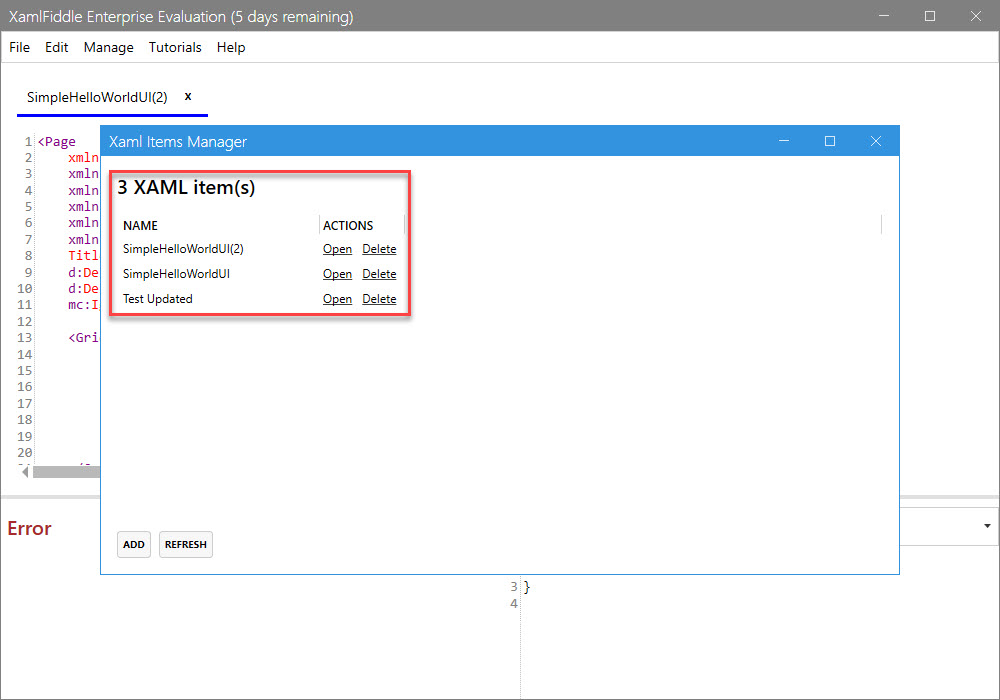The width and height of the screenshot is (1000, 700).
Task: Open the File menu
Action: click(x=19, y=47)
